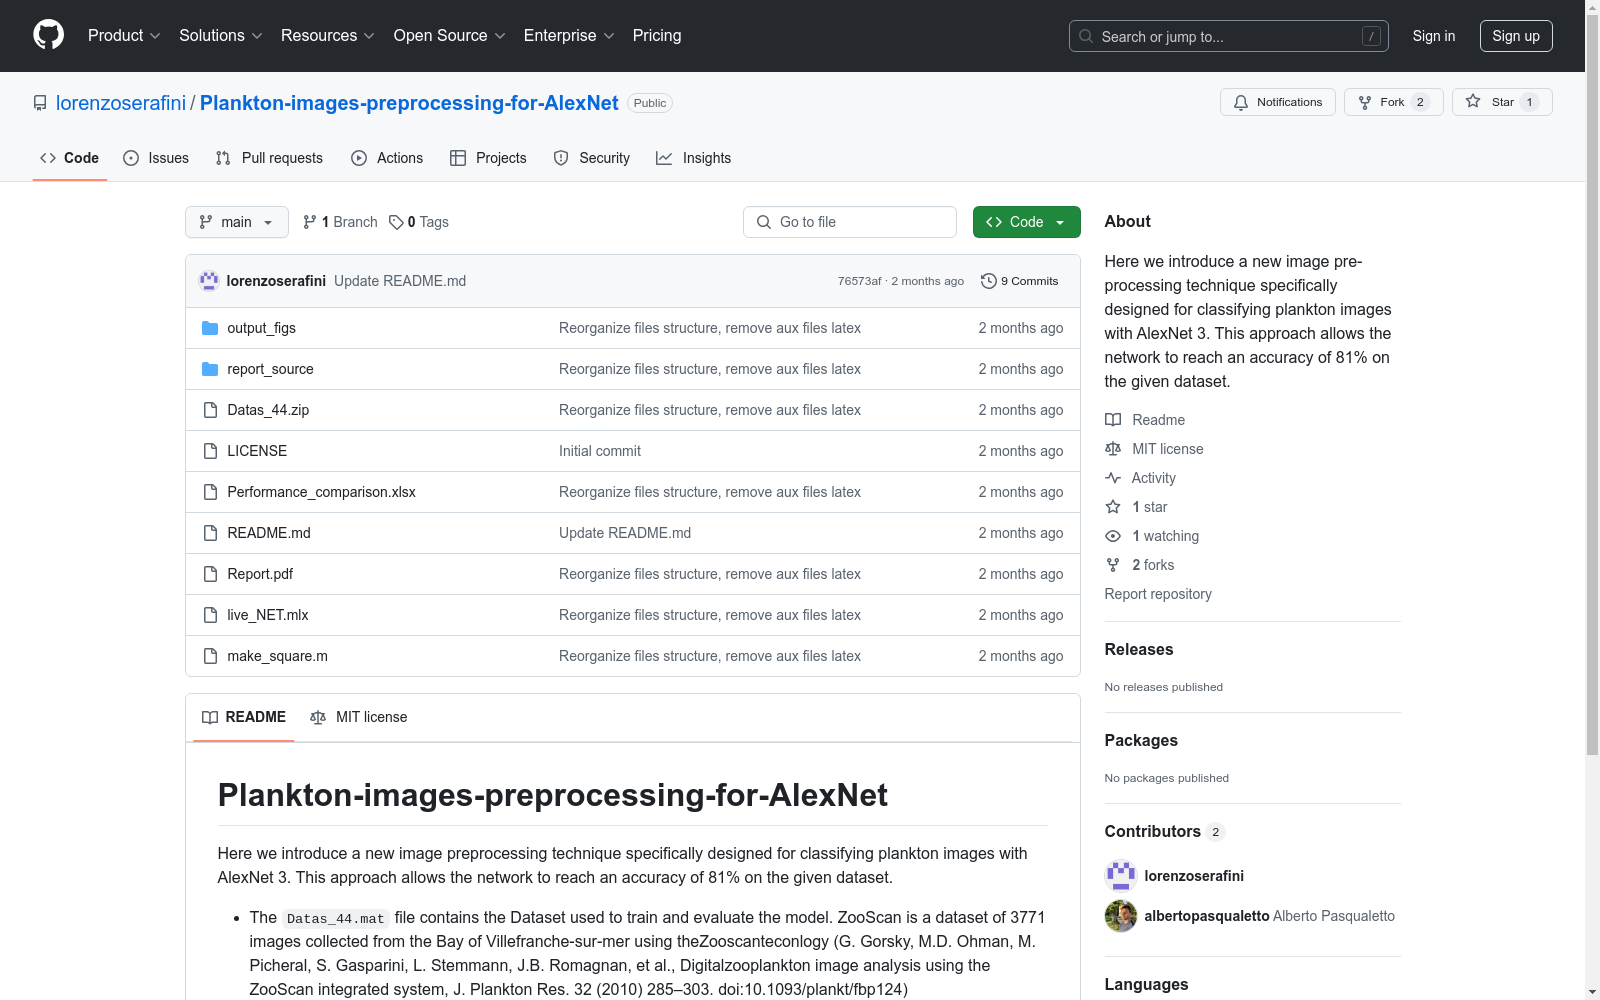Click albertopasqualetto's avatar in Contributors

point(1121,916)
